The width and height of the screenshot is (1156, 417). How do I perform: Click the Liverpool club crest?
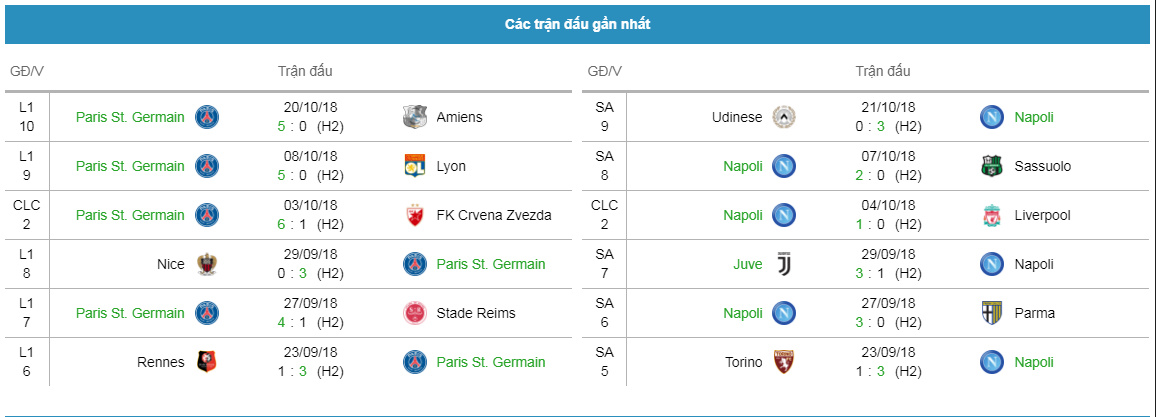click(992, 215)
